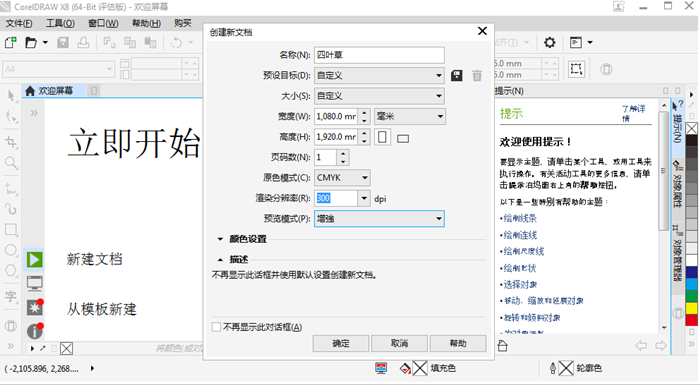This screenshot has width=700, height=385.
Task: Open the CMYK primary color mode dropdown
Action: point(342,178)
